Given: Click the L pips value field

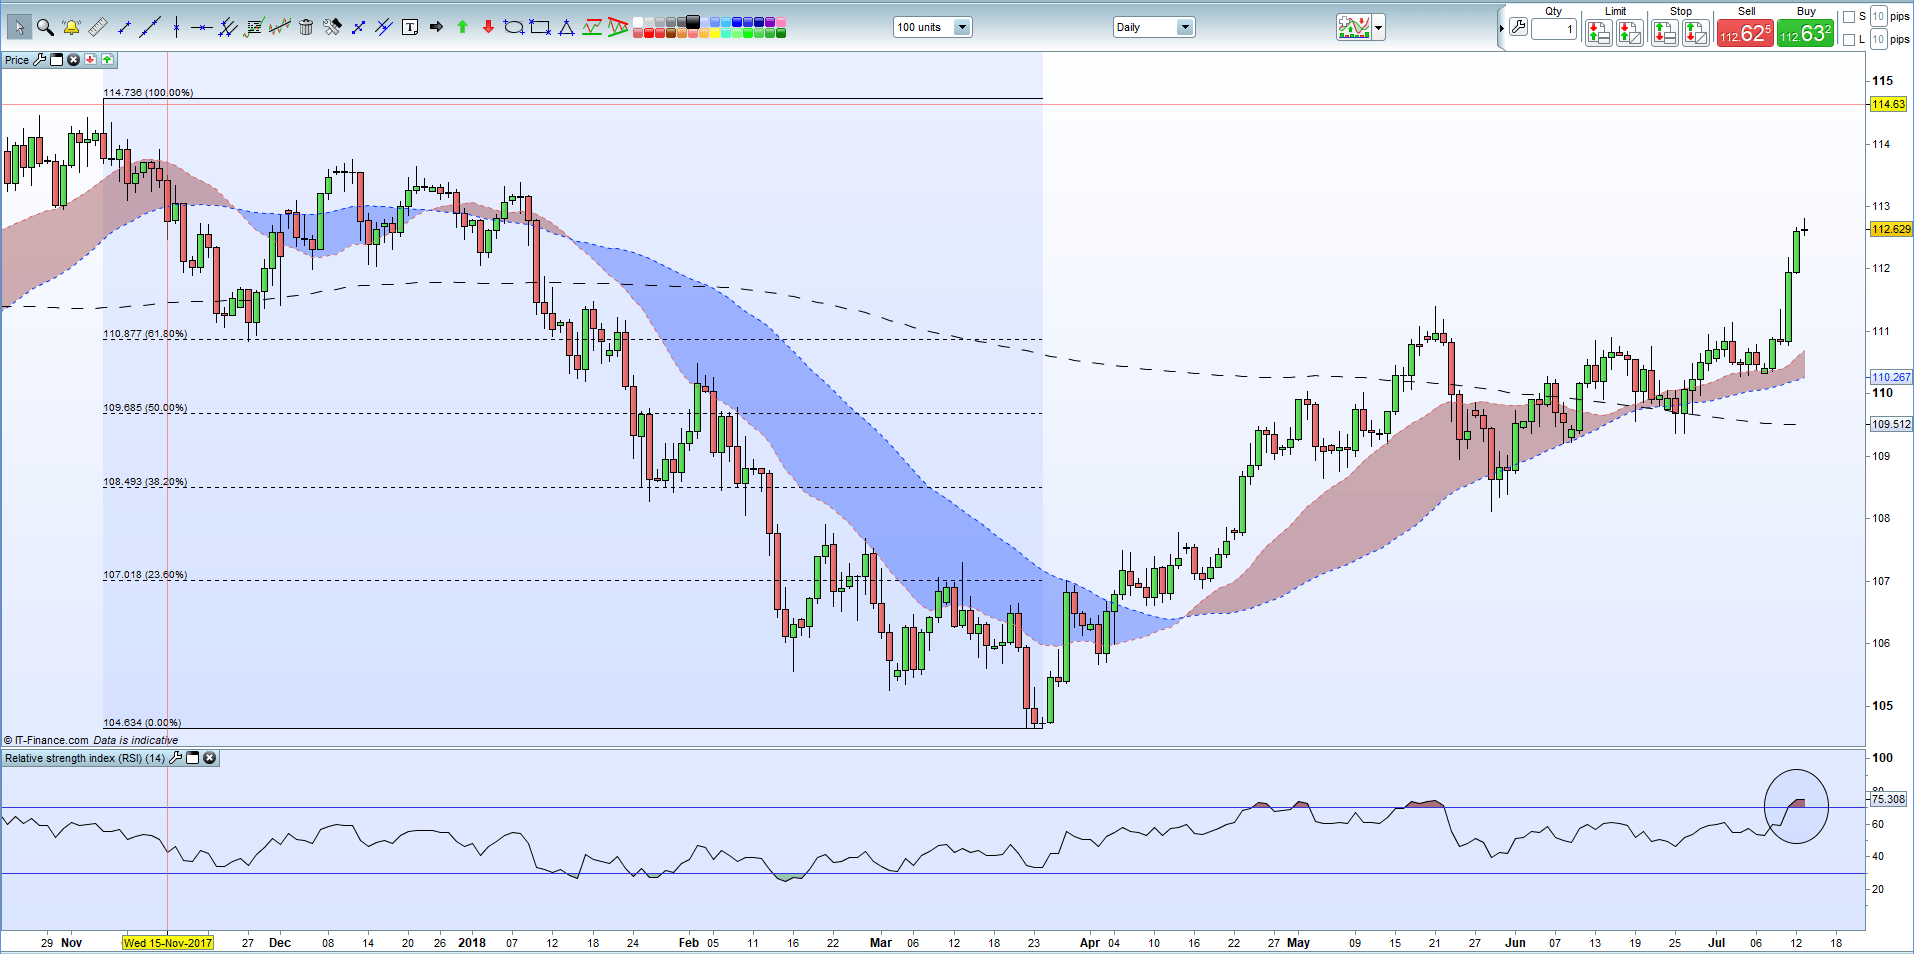Looking at the screenshot, I should pos(1878,39).
